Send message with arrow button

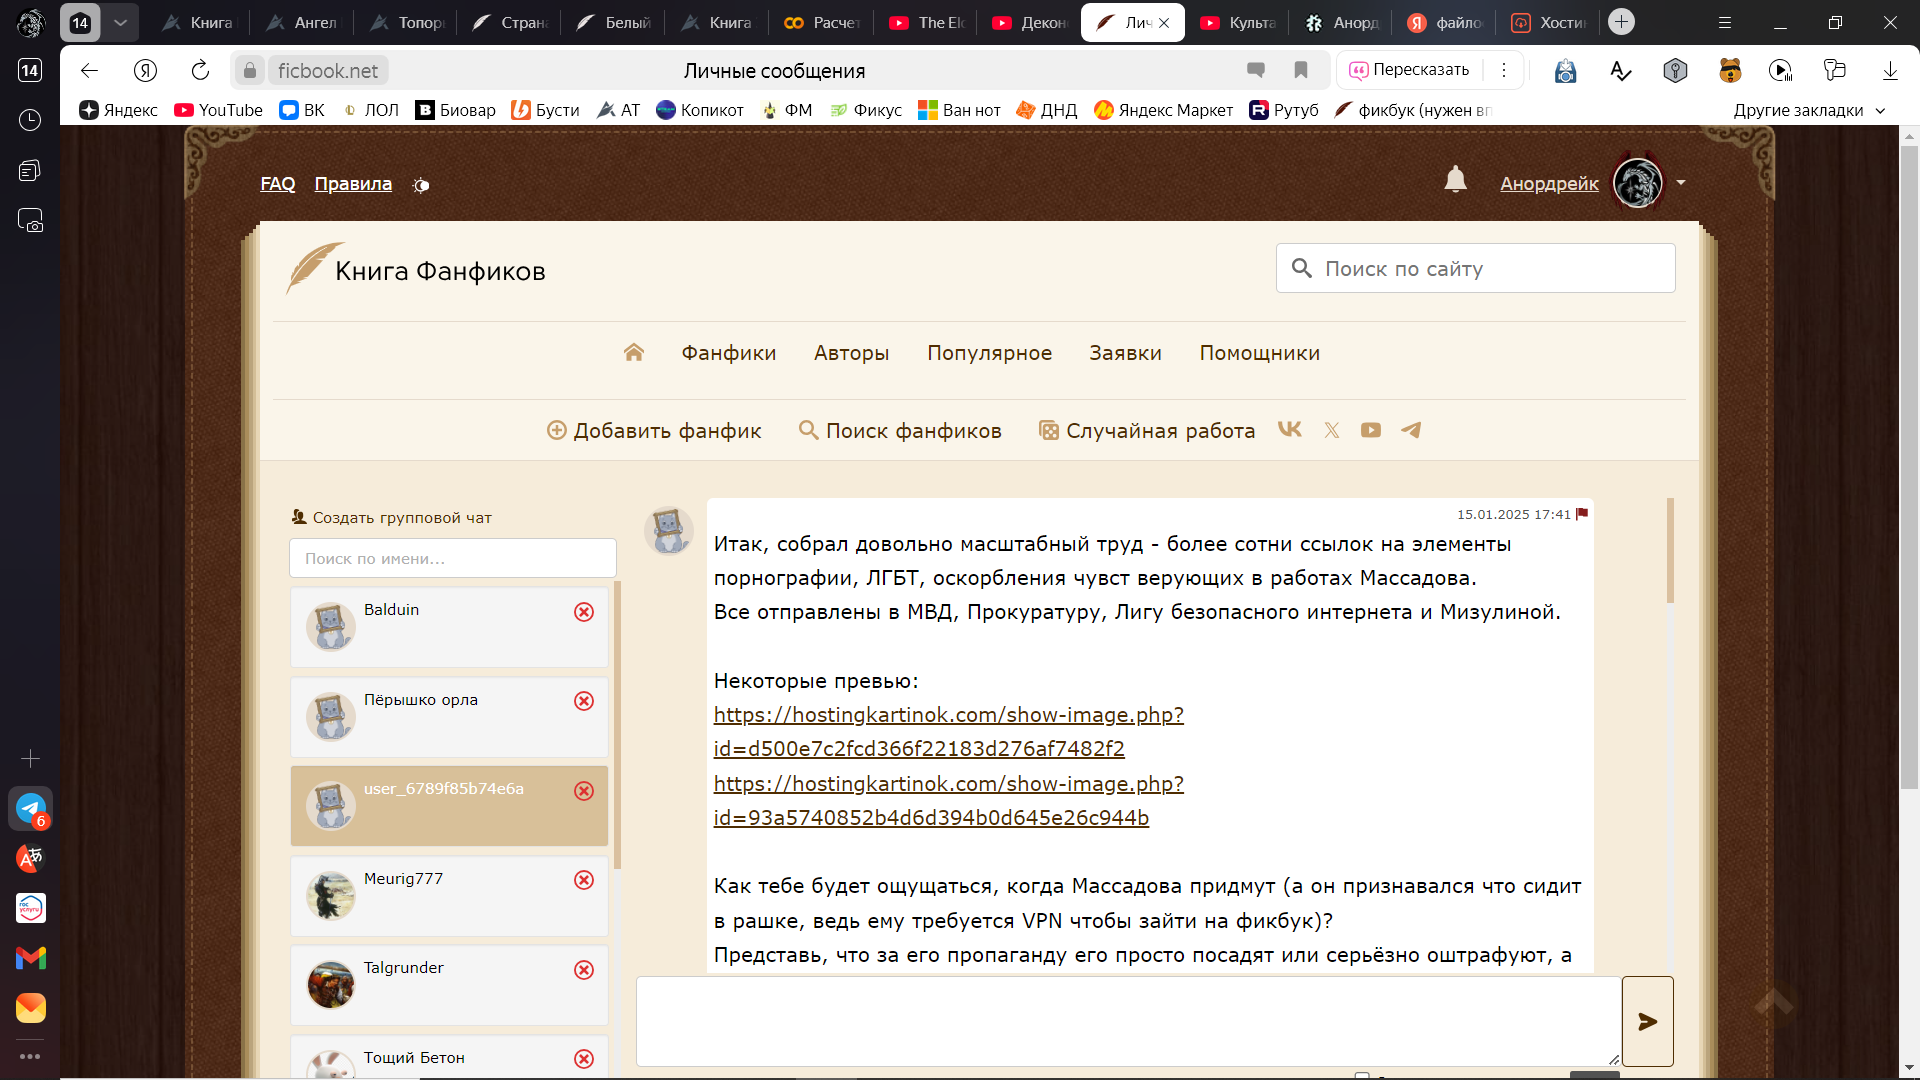pos(1647,1021)
